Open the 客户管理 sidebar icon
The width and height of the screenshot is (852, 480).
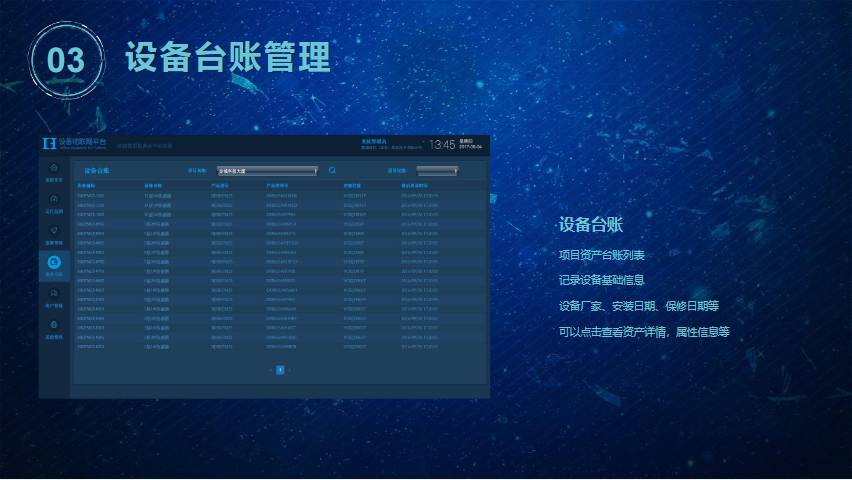[54, 295]
